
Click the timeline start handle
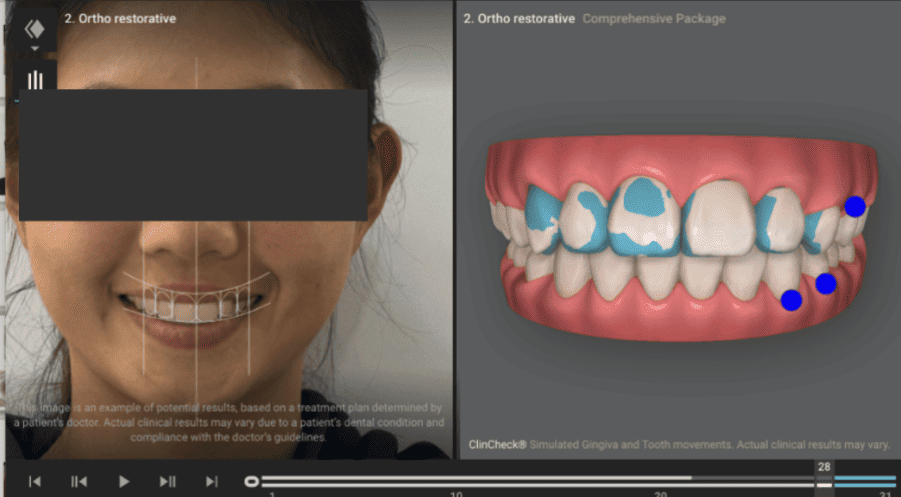click(251, 481)
